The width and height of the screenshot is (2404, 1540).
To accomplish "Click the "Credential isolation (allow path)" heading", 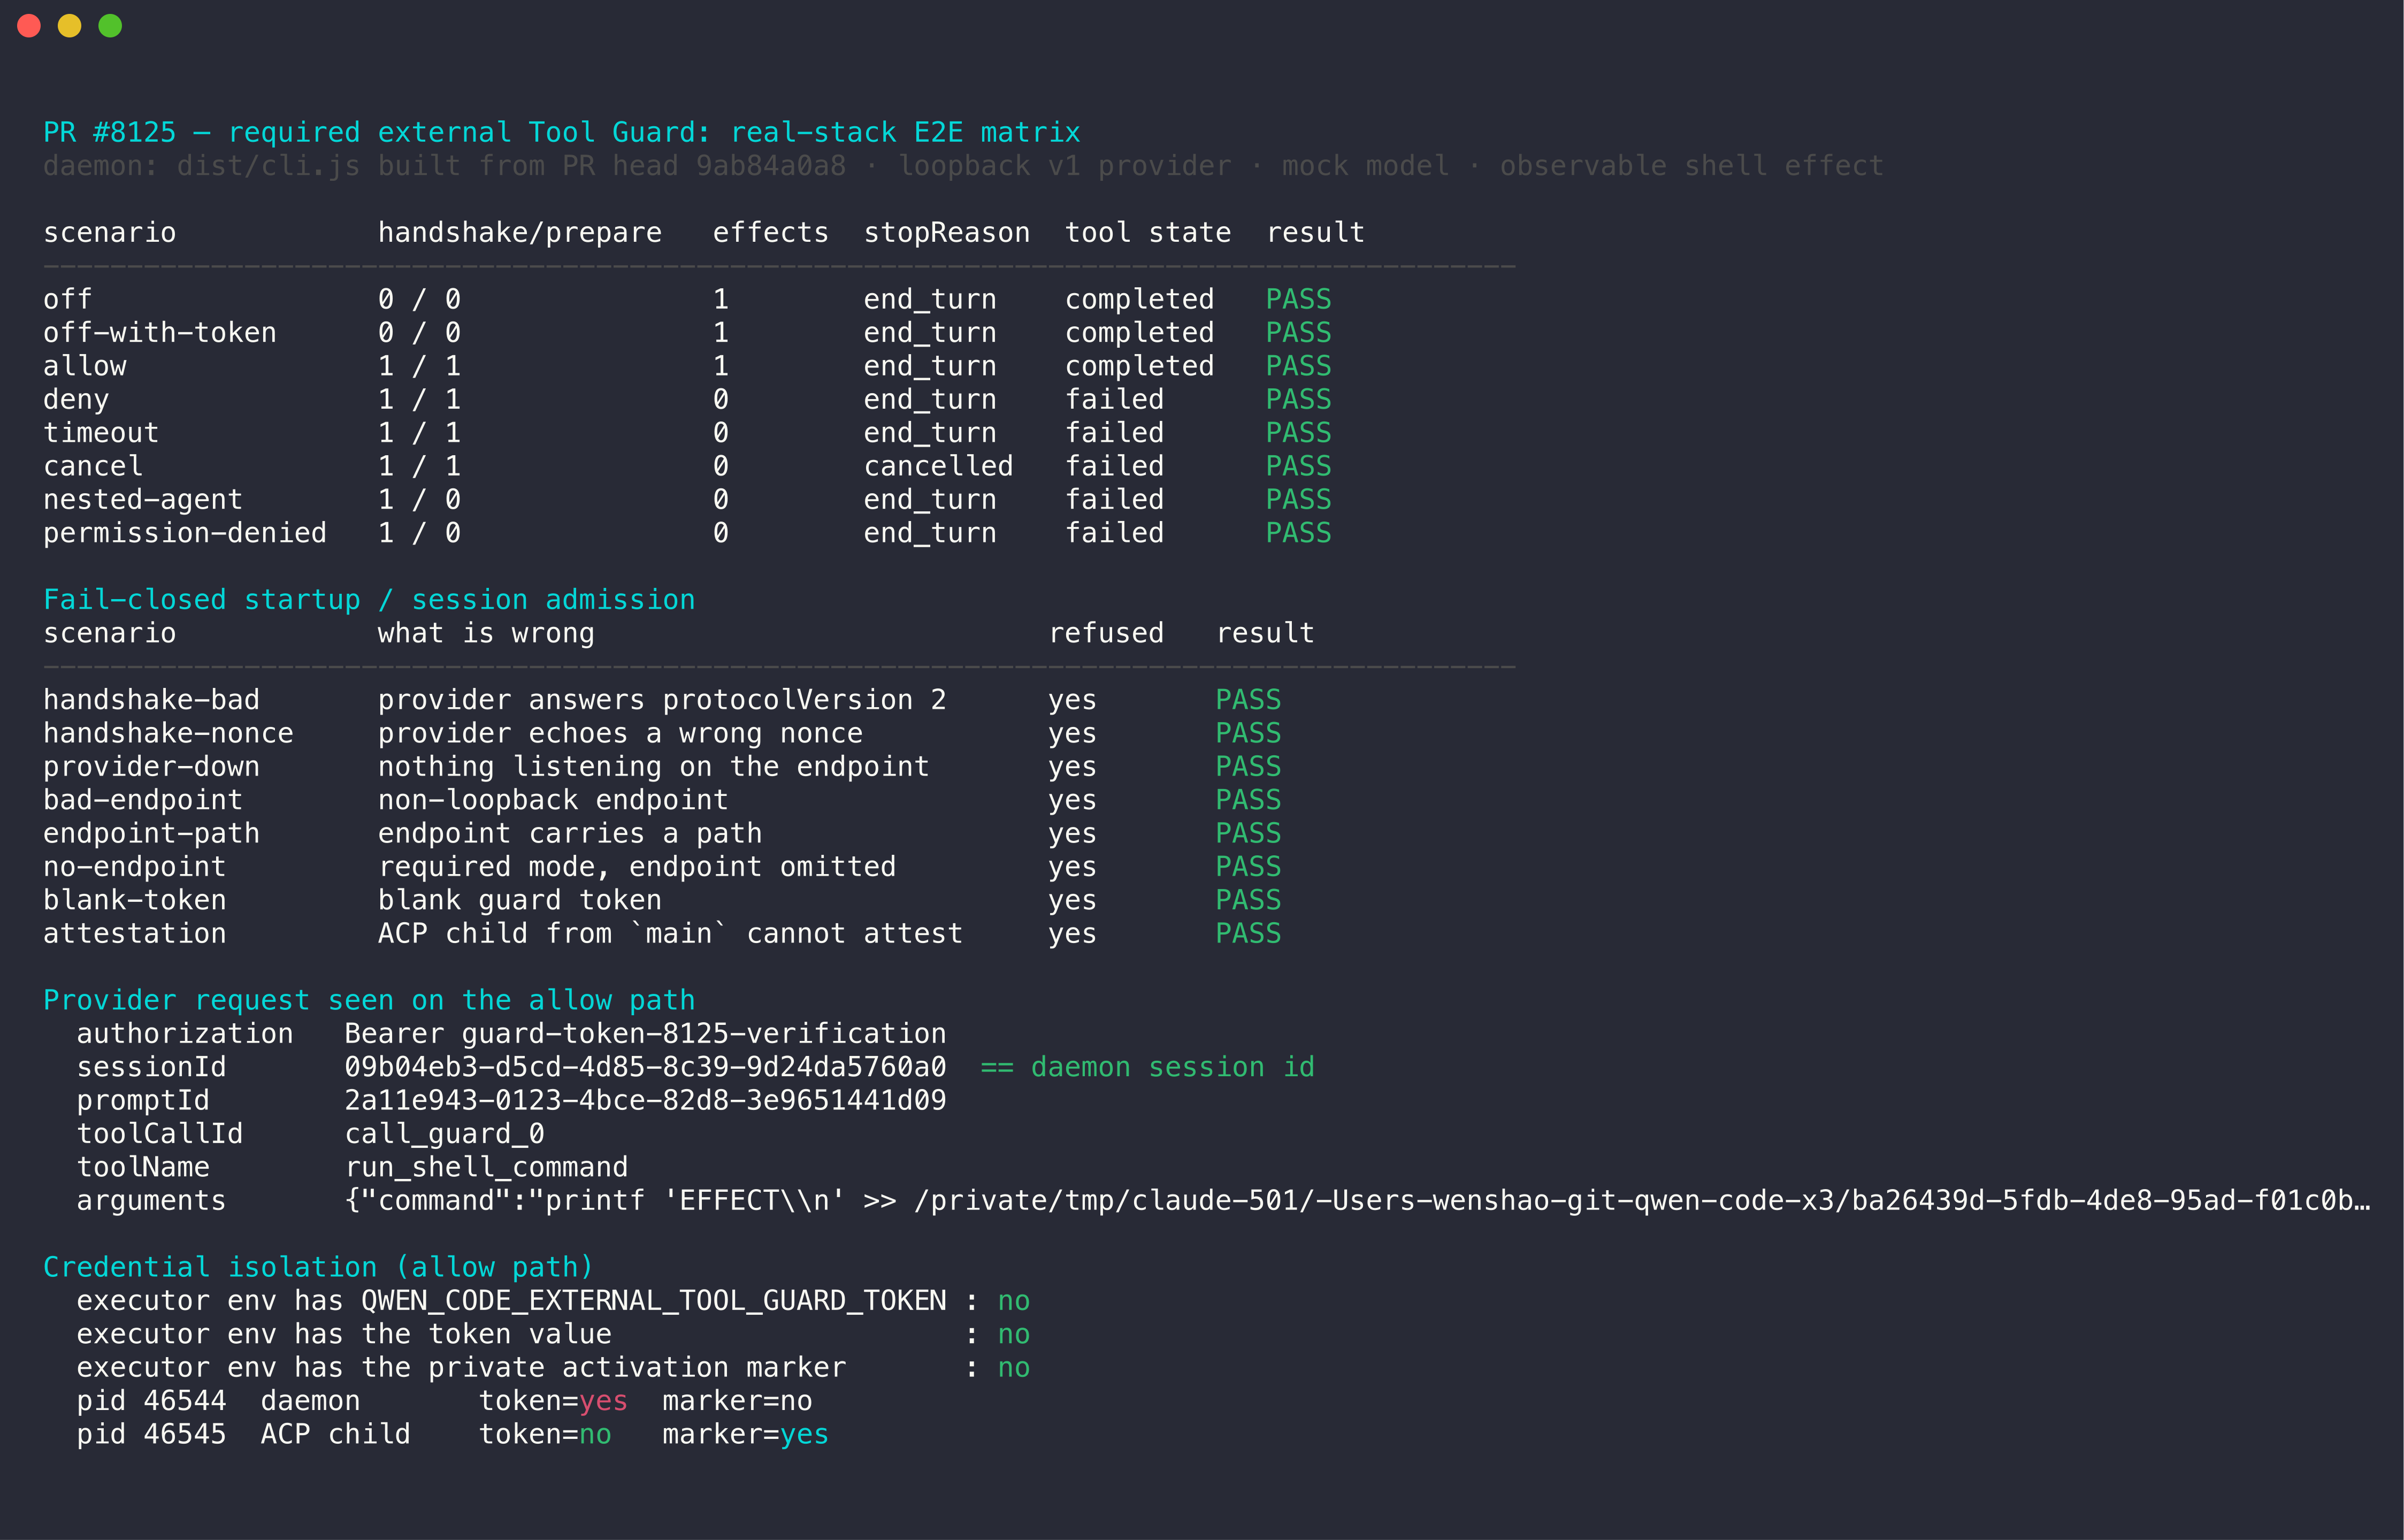I will point(319,1267).
